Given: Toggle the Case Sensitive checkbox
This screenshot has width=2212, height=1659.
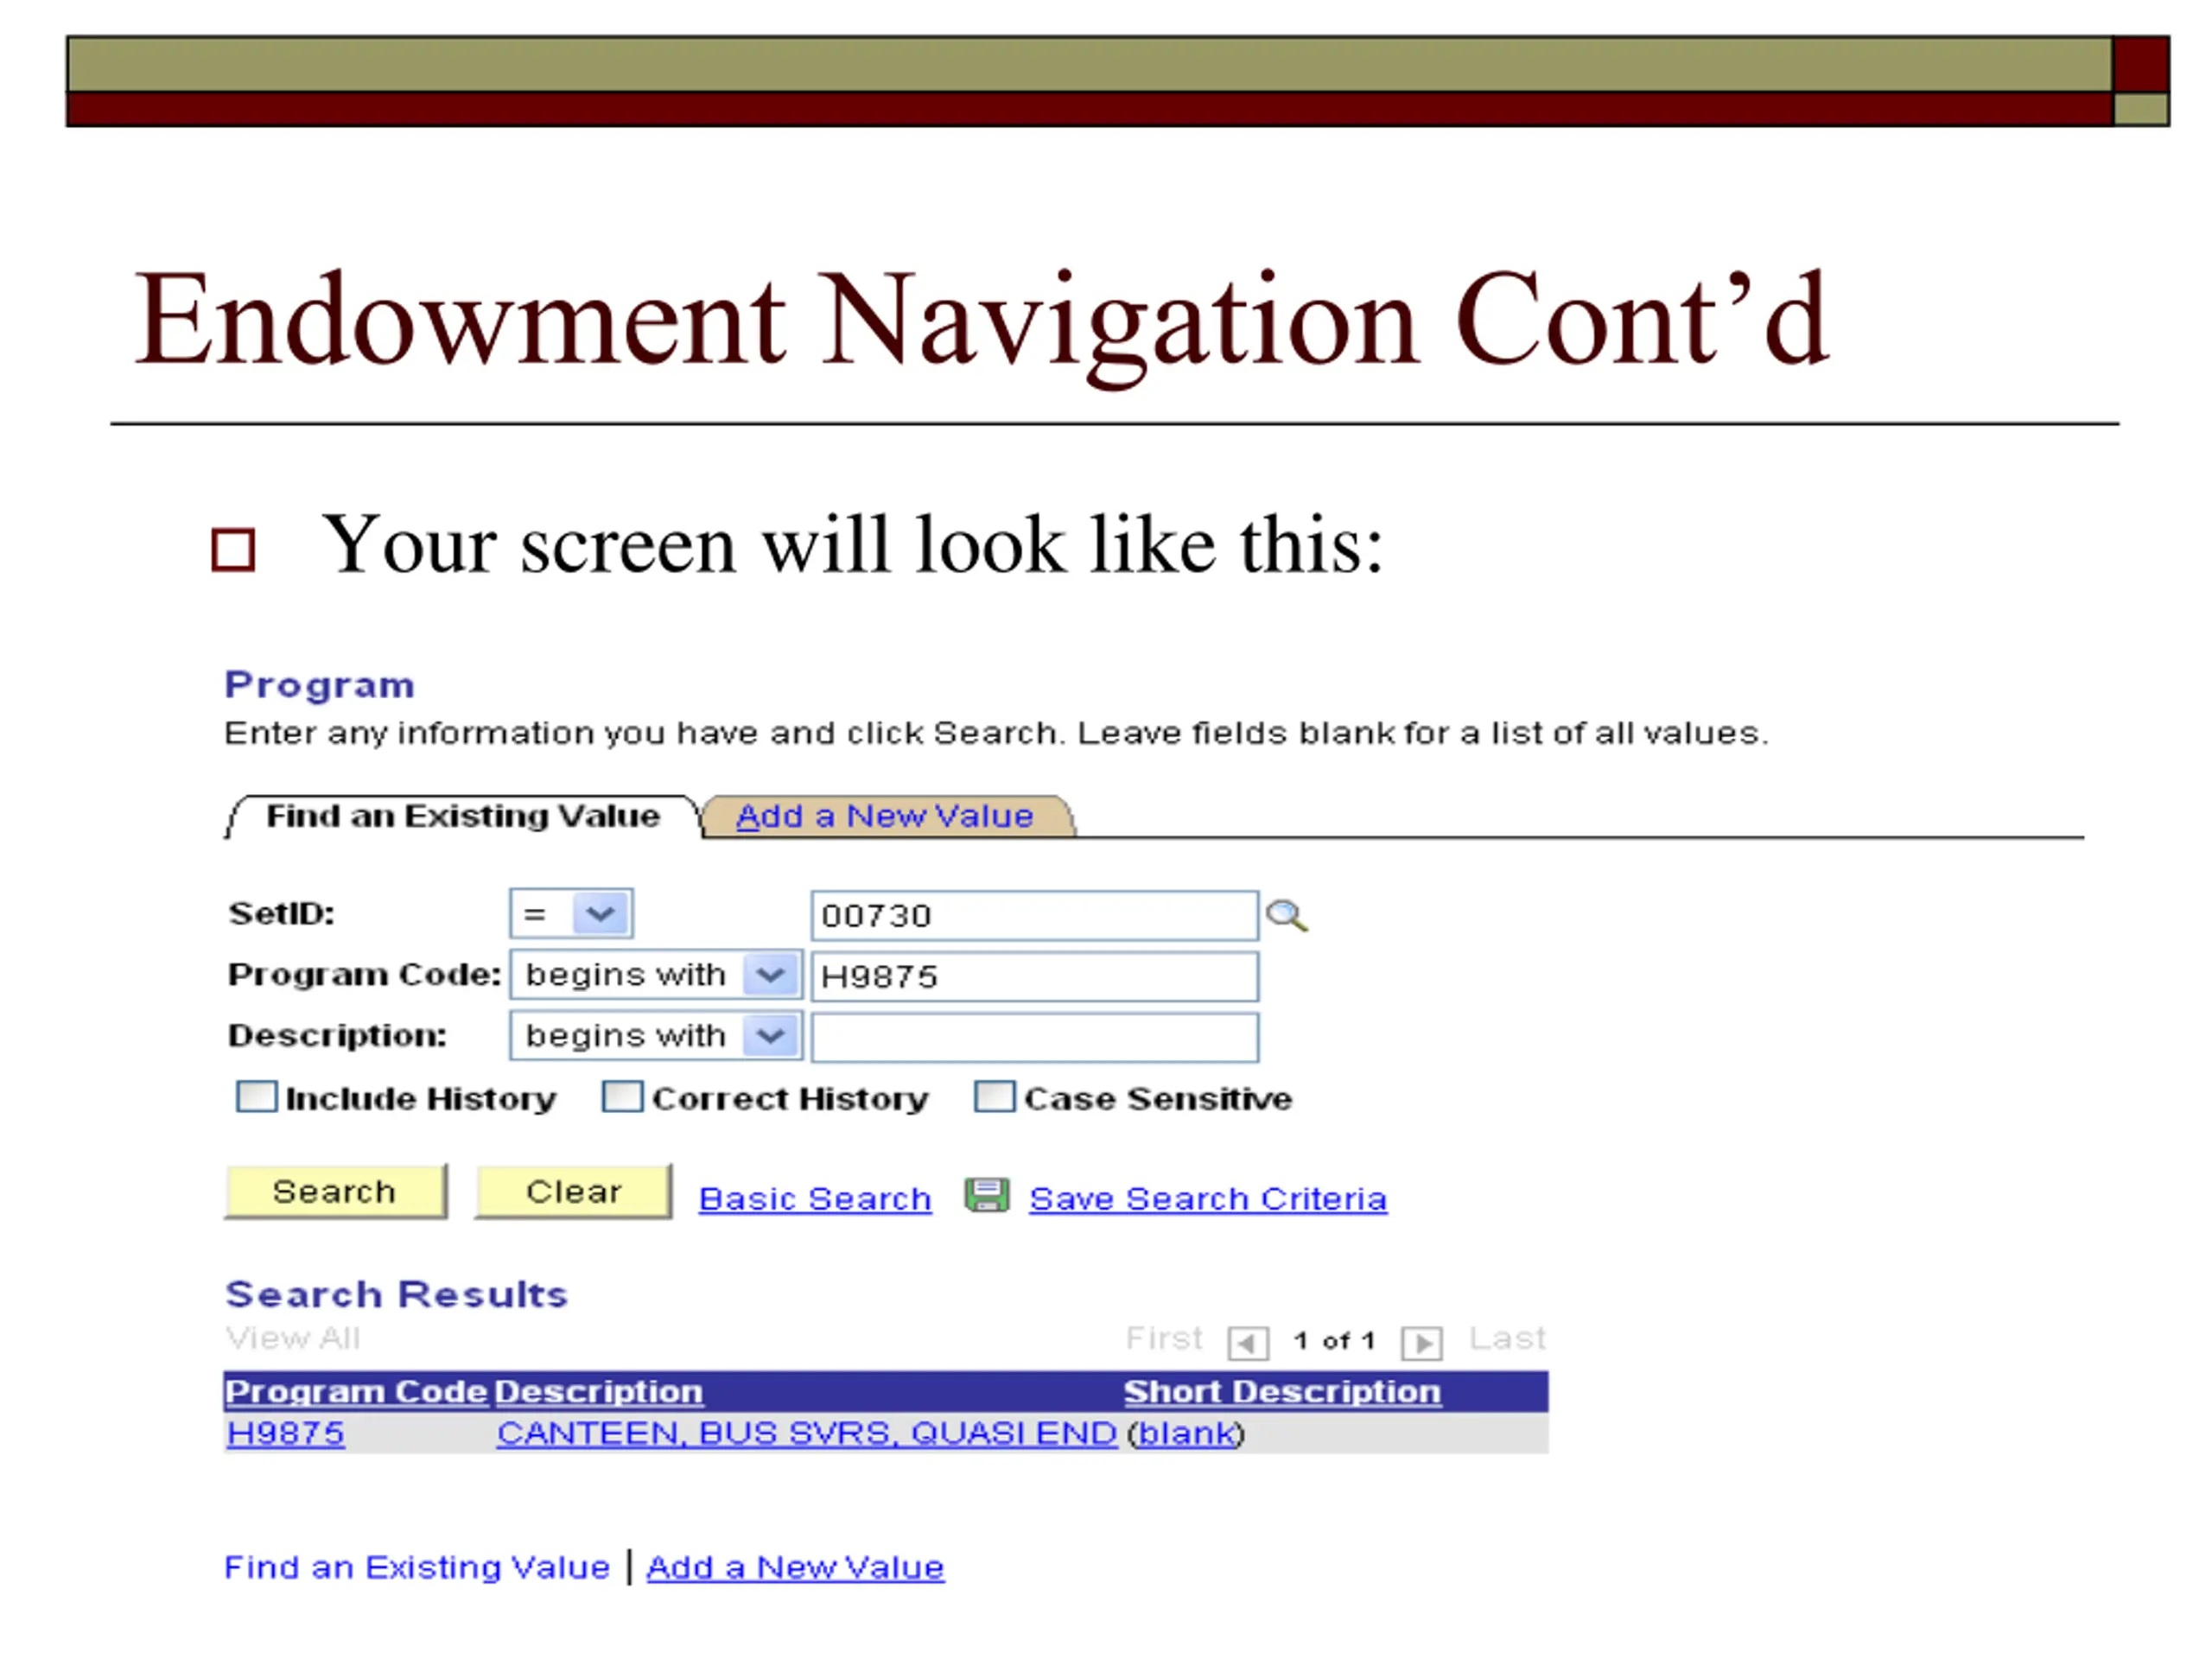Looking at the screenshot, I should point(994,1096).
